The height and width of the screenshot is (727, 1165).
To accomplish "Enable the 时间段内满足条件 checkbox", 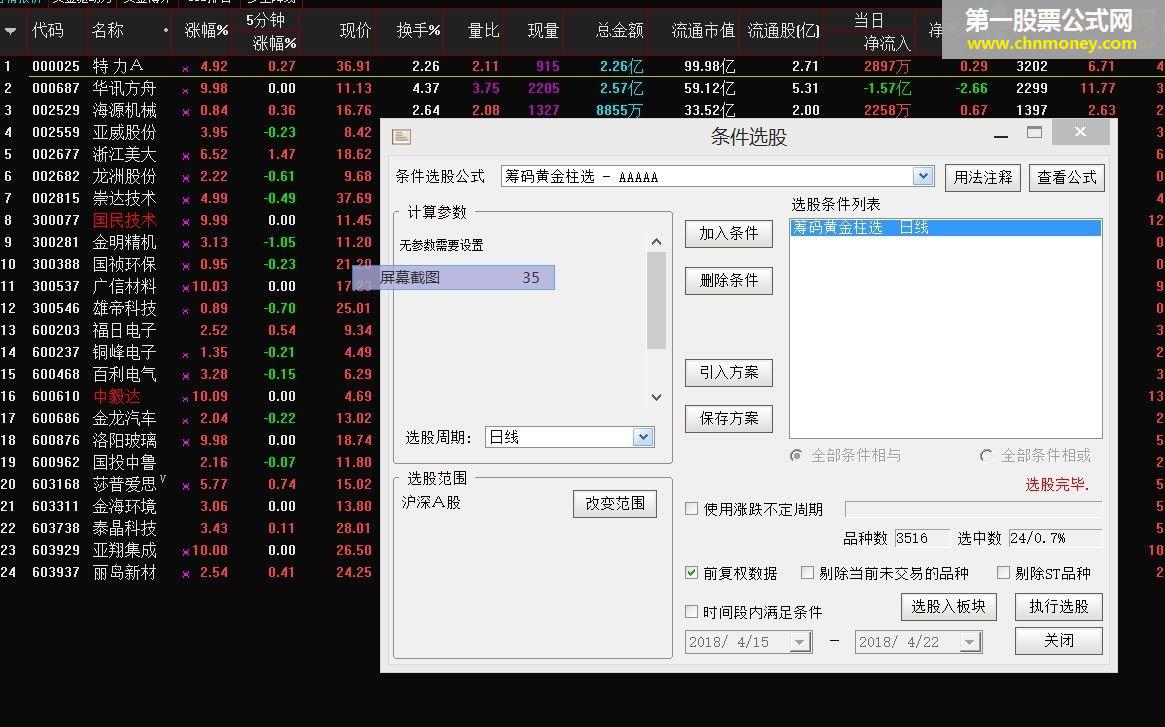I will (691, 611).
